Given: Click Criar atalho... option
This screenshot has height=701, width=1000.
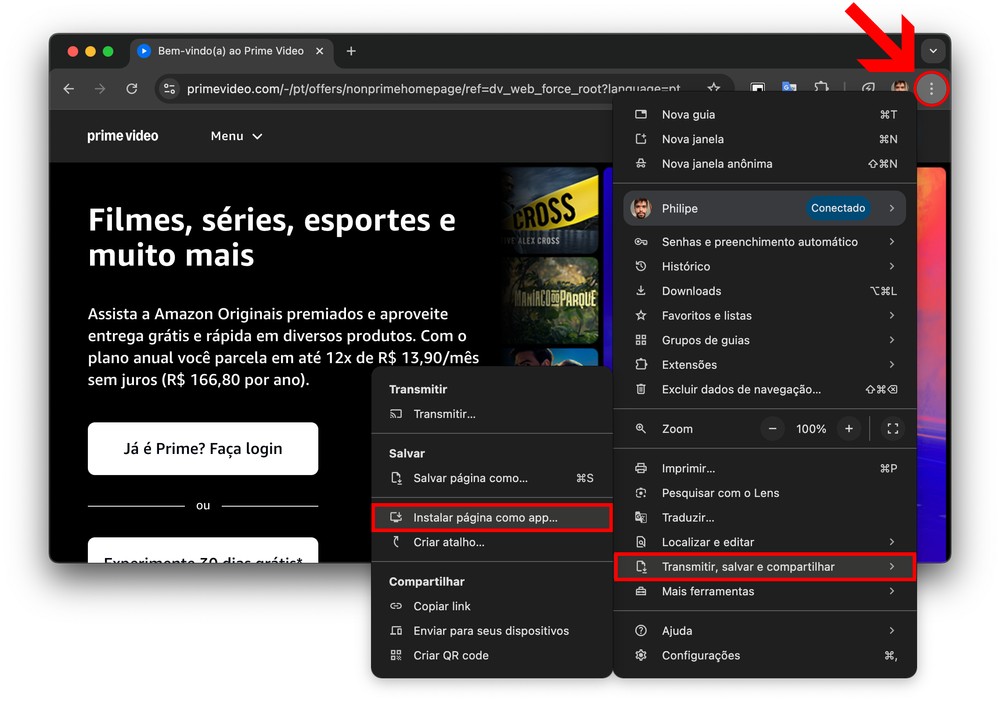Looking at the screenshot, I should click(x=492, y=542).
